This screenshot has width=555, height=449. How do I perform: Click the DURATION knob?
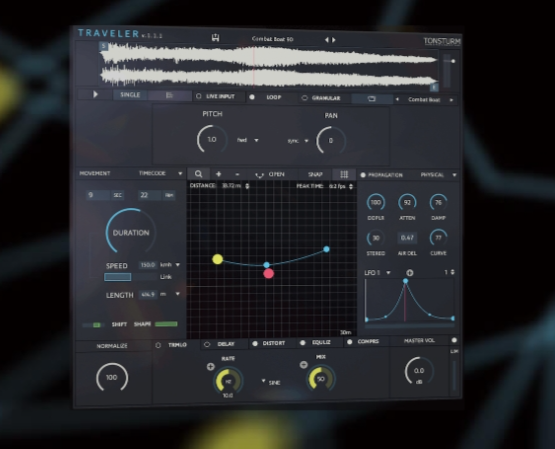pyautogui.click(x=131, y=232)
